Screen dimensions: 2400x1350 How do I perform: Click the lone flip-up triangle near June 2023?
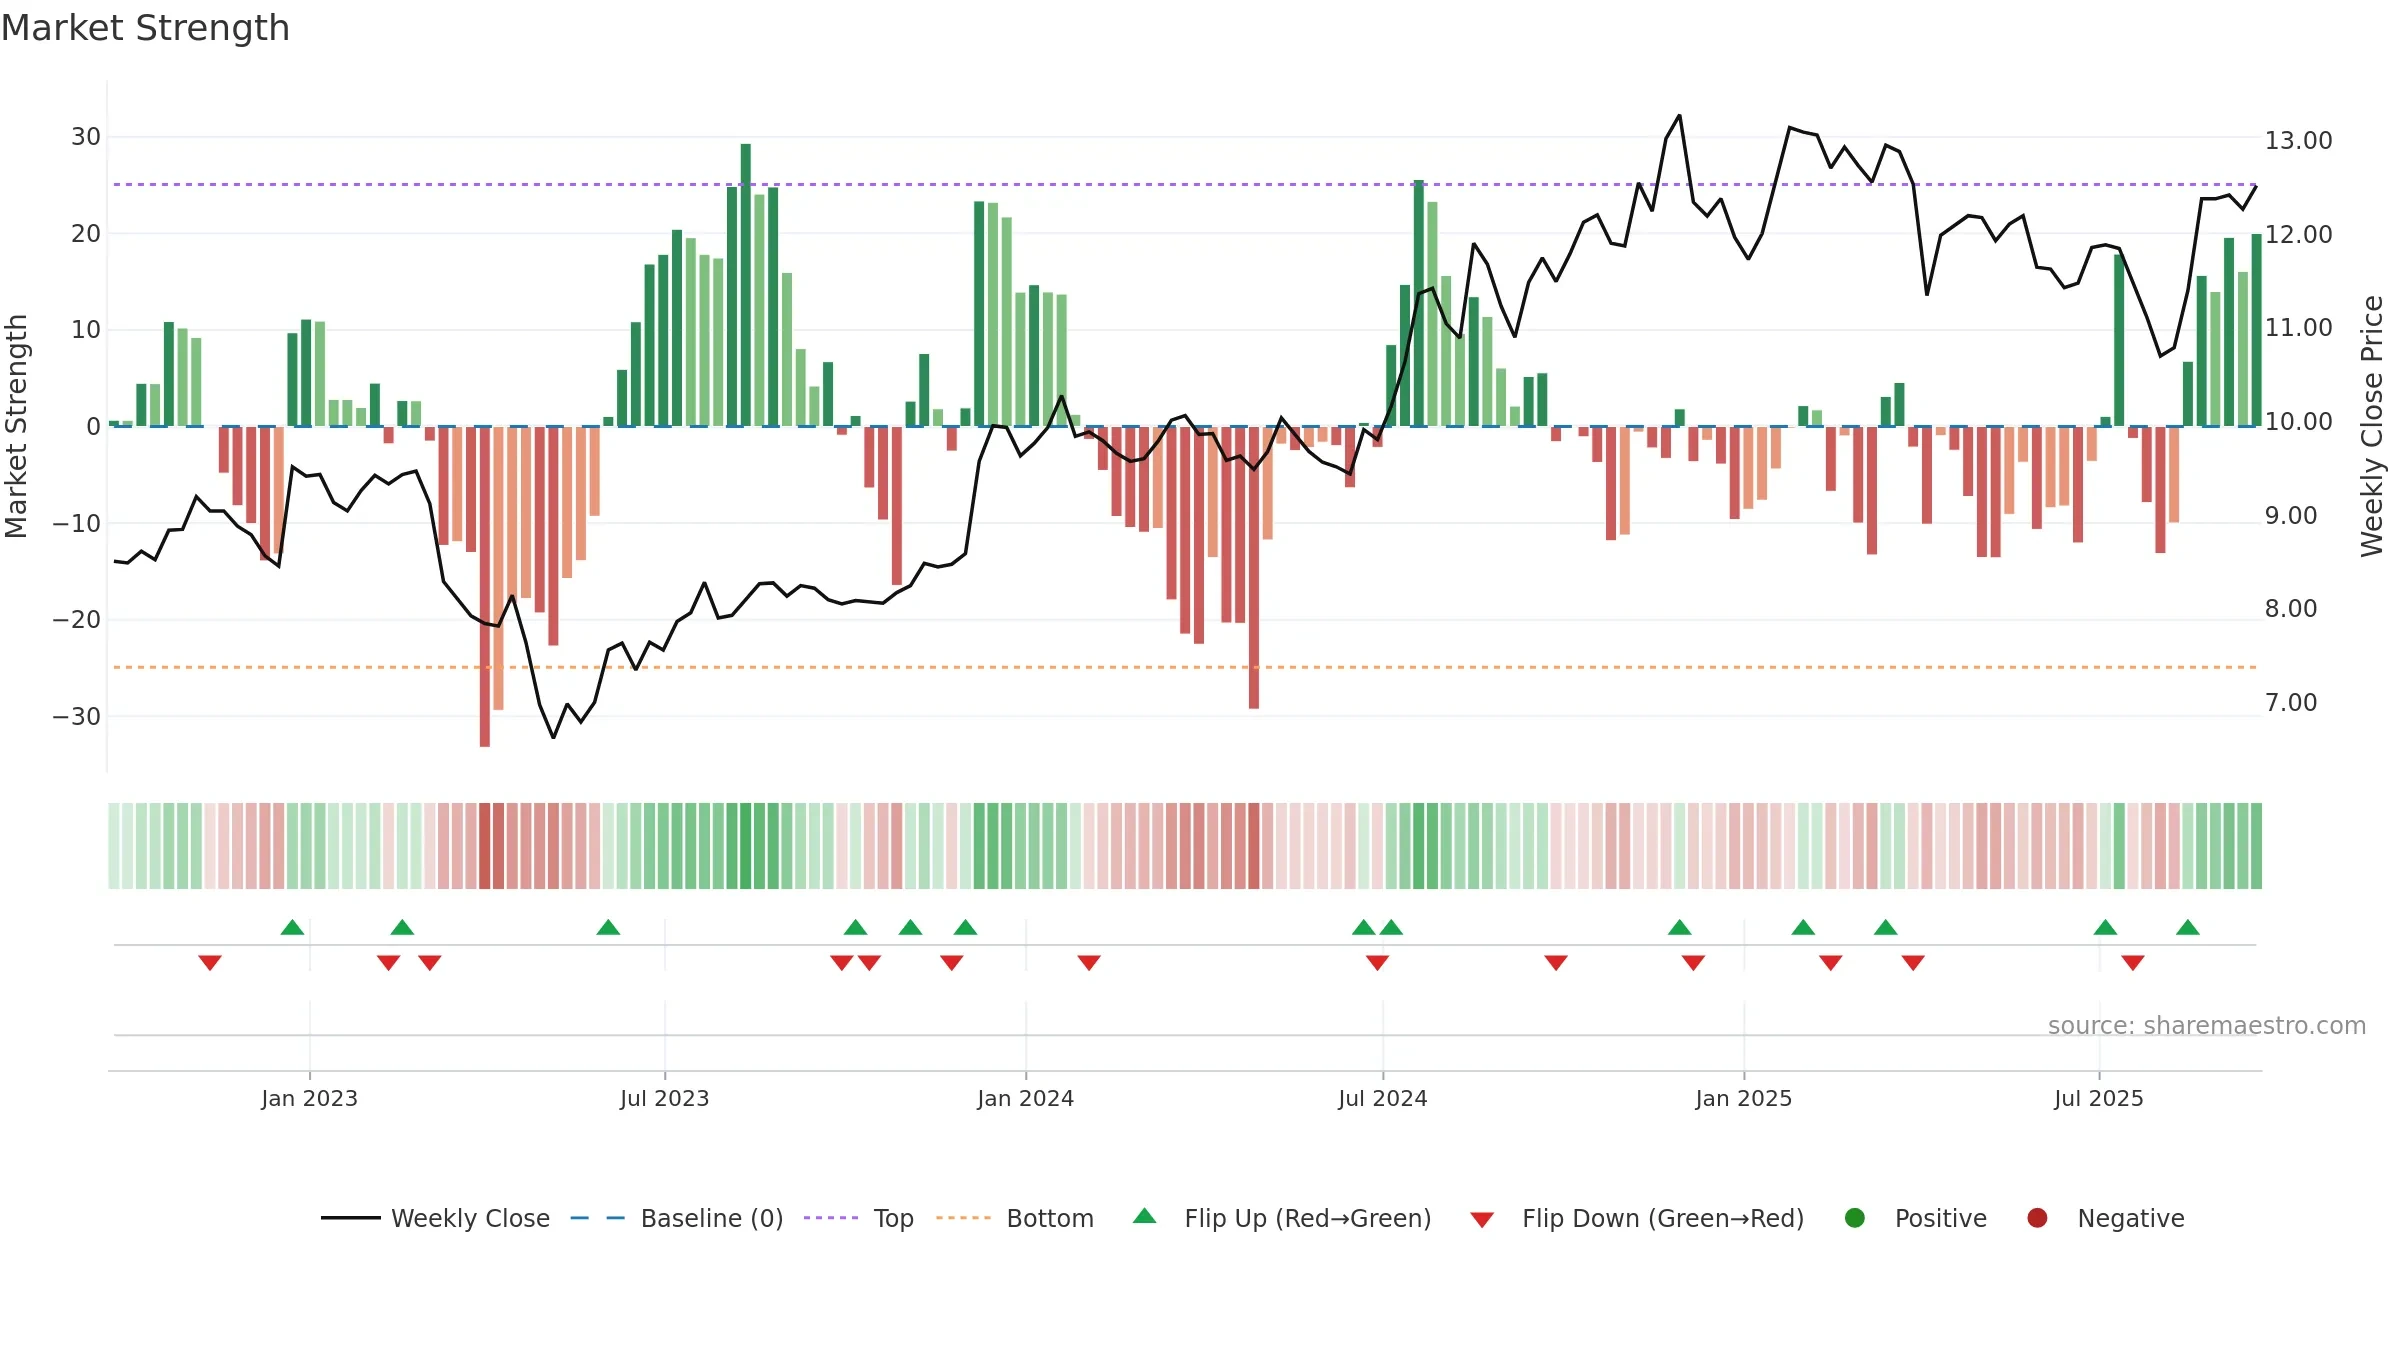point(608,927)
